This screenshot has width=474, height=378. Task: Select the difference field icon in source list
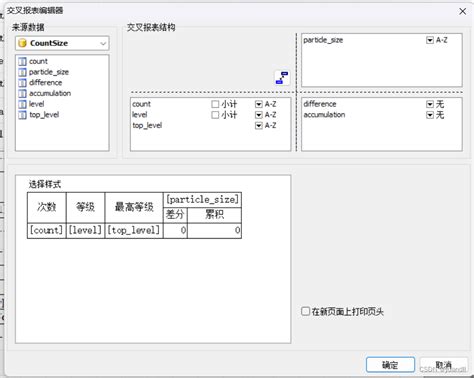[22, 83]
